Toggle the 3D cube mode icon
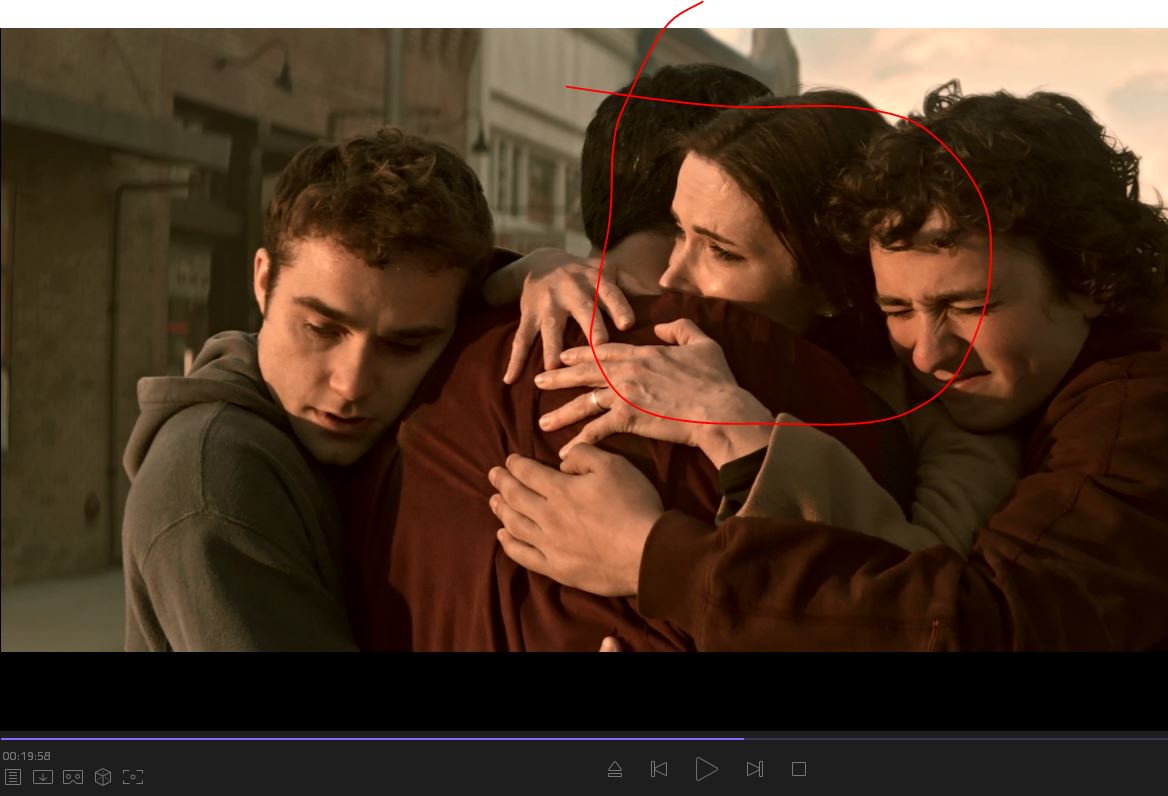Image resolution: width=1168 pixels, height=796 pixels. point(103,777)
